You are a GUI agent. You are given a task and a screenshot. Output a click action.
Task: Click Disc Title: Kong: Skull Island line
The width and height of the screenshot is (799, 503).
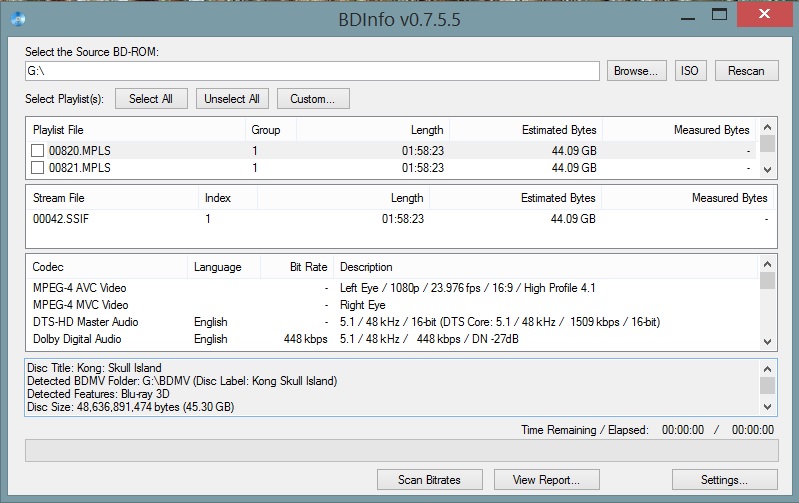pos(94,368)
